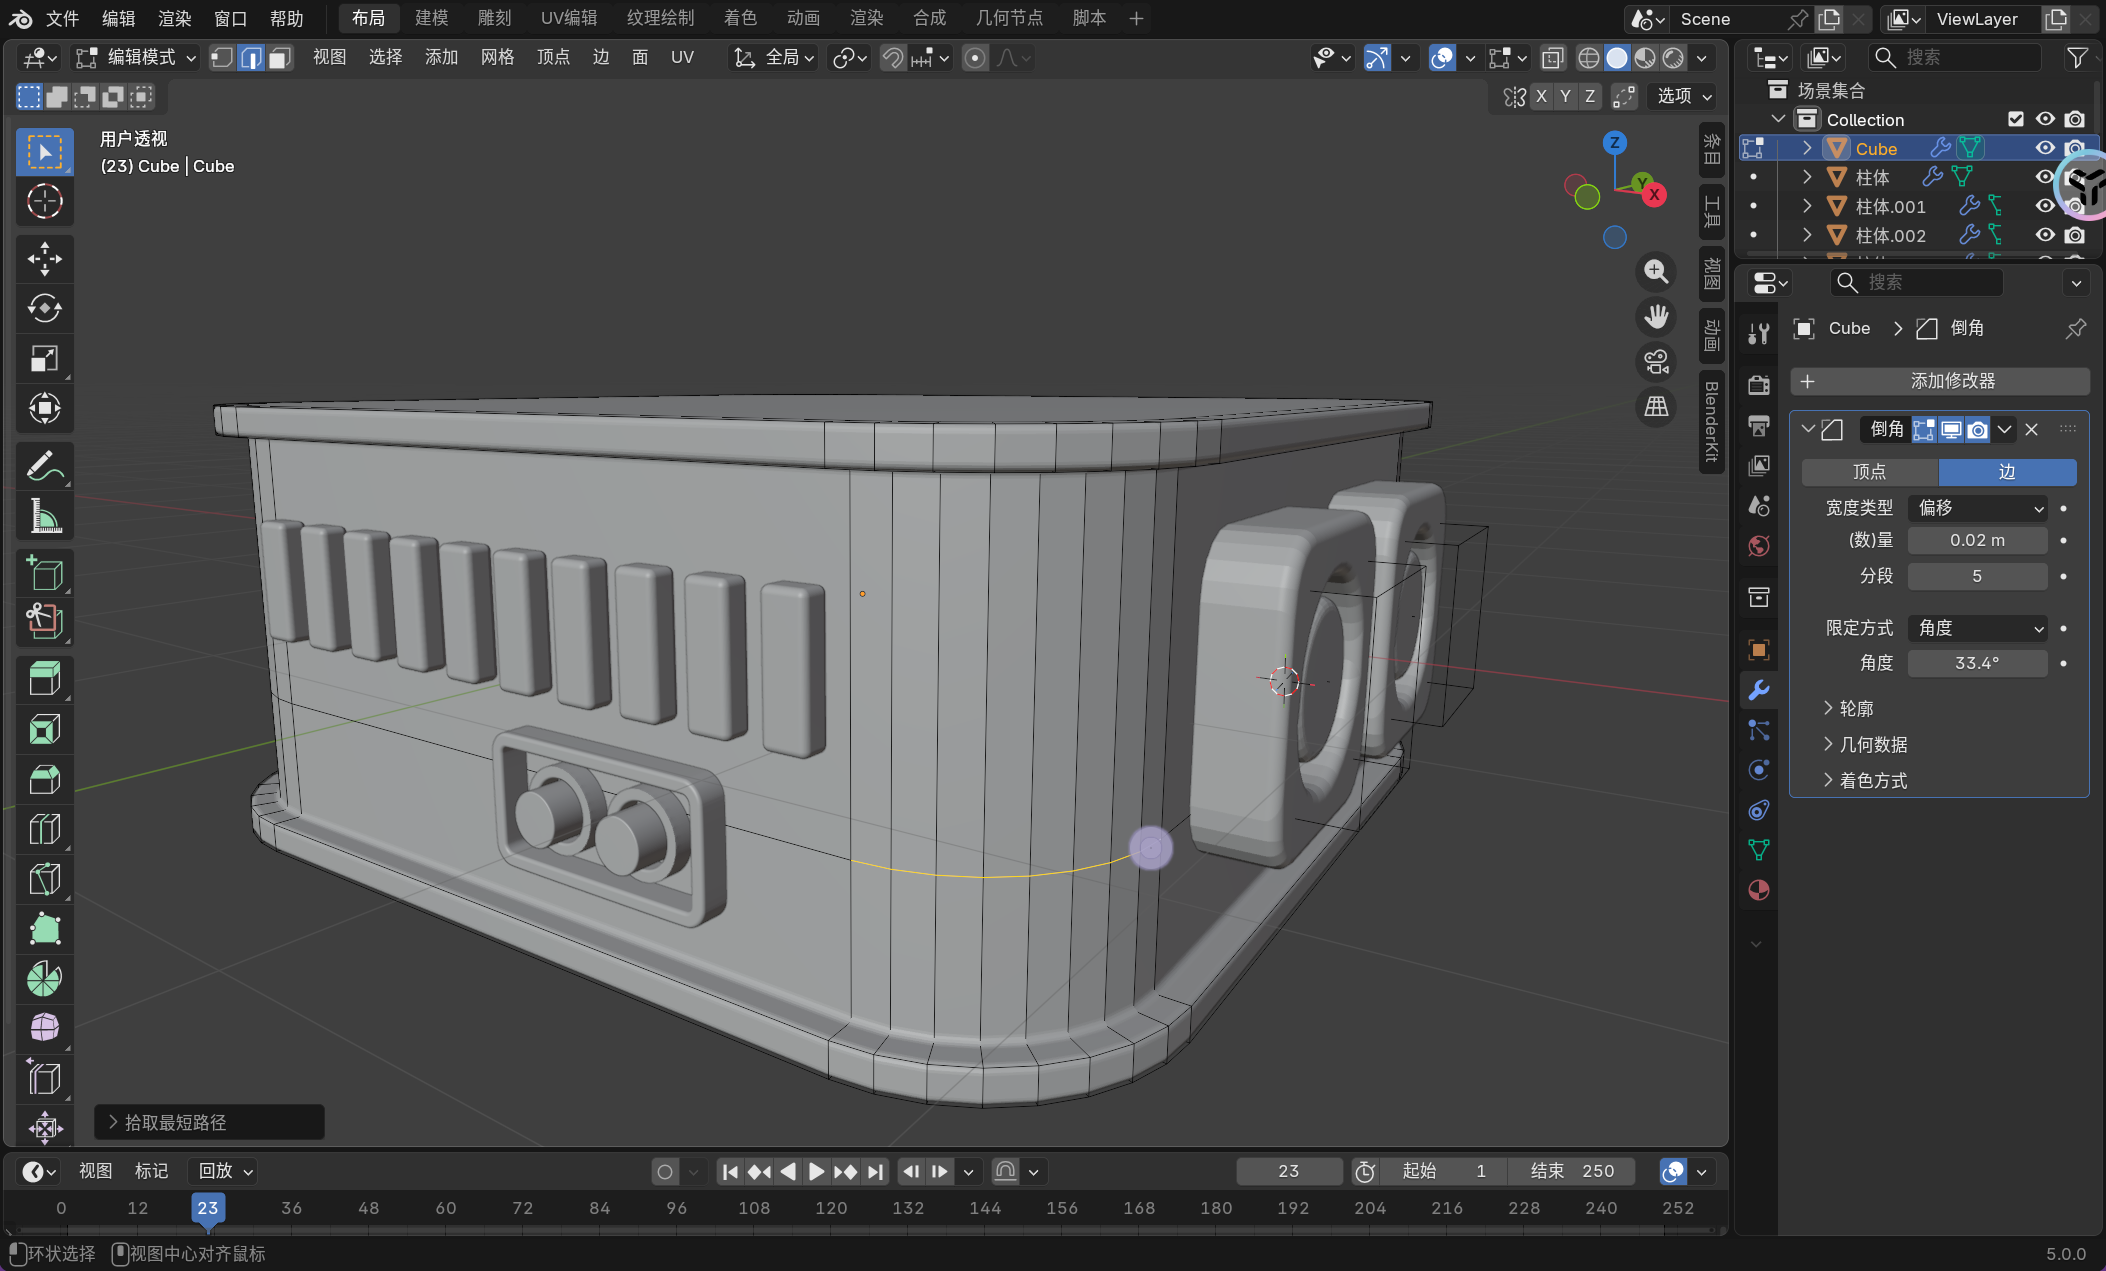Select 顶点 vertex bevel mode button
The width and height of the screenshot is (2106, 1271).
pyautogui.click(x=1868, y=472)
